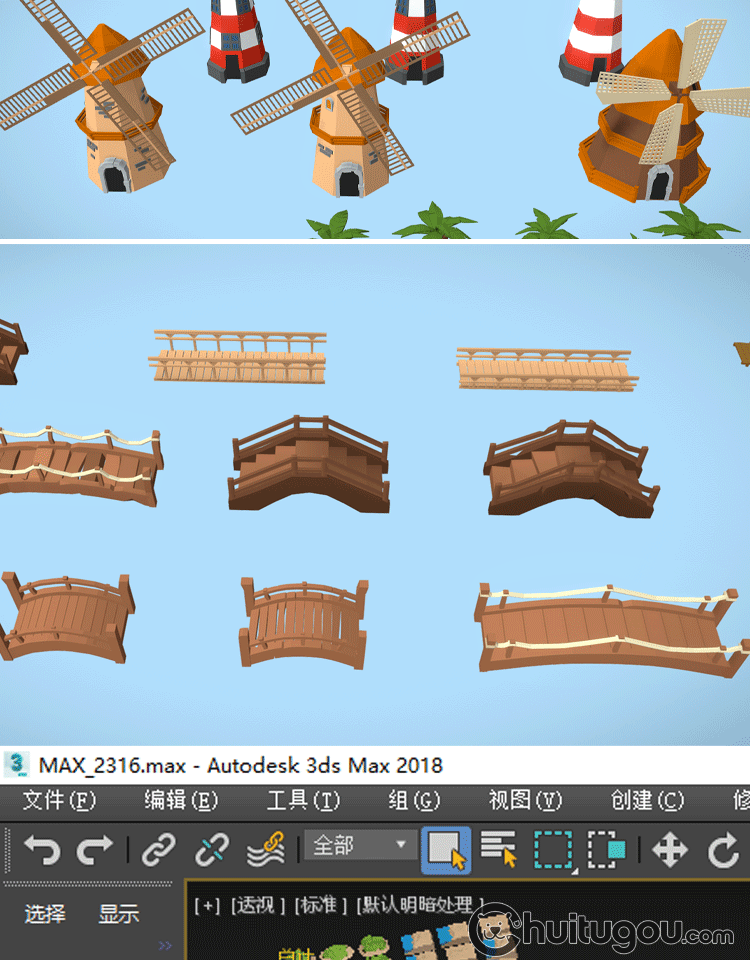Screen dimensions: 750x960
Task: Click the Undo arrow icon
Action: pyautogui.click(x=42, y=850)
